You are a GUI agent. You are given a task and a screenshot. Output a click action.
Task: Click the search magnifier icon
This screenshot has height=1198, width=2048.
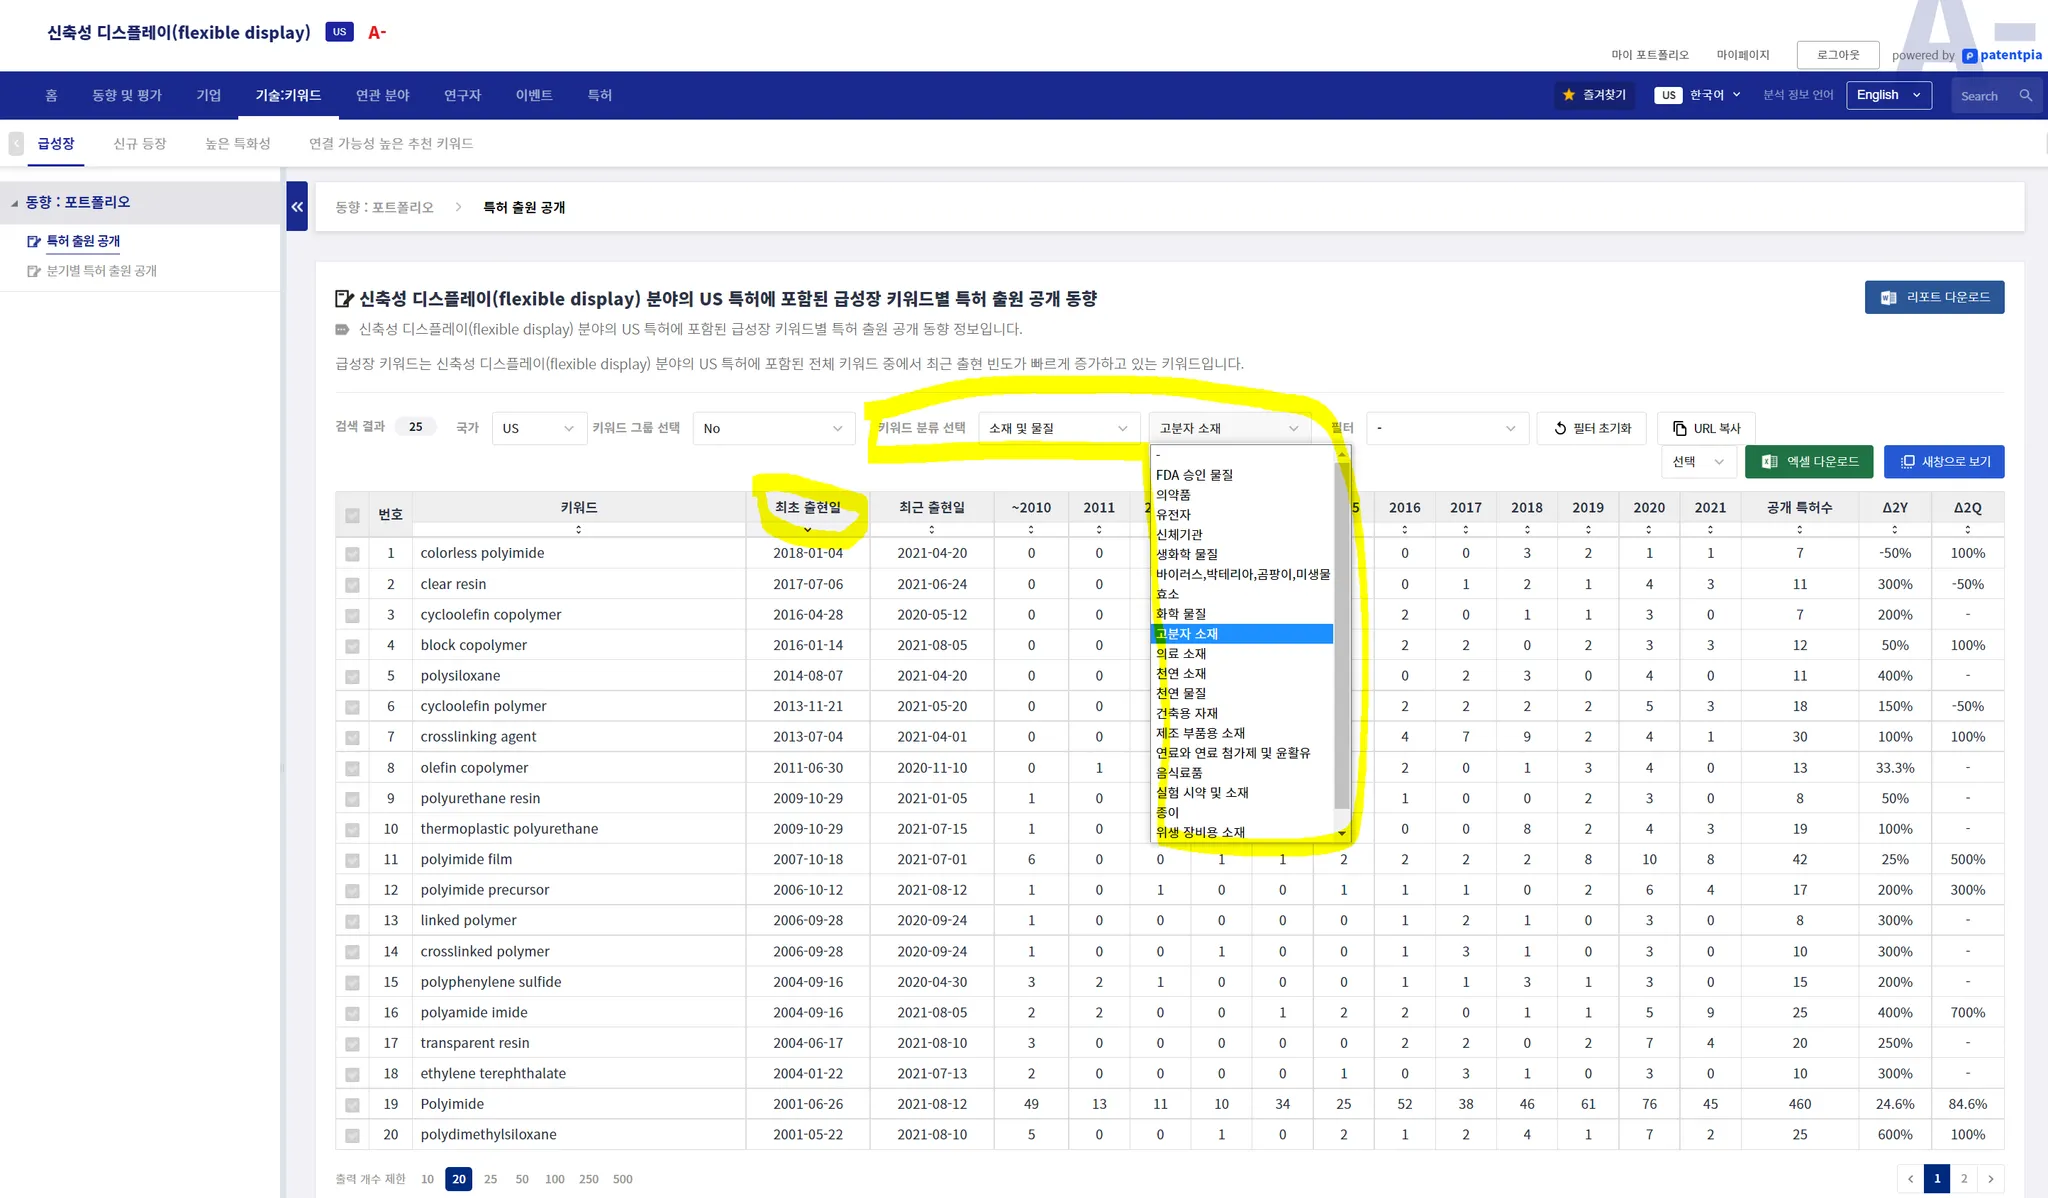(2025, 96)
